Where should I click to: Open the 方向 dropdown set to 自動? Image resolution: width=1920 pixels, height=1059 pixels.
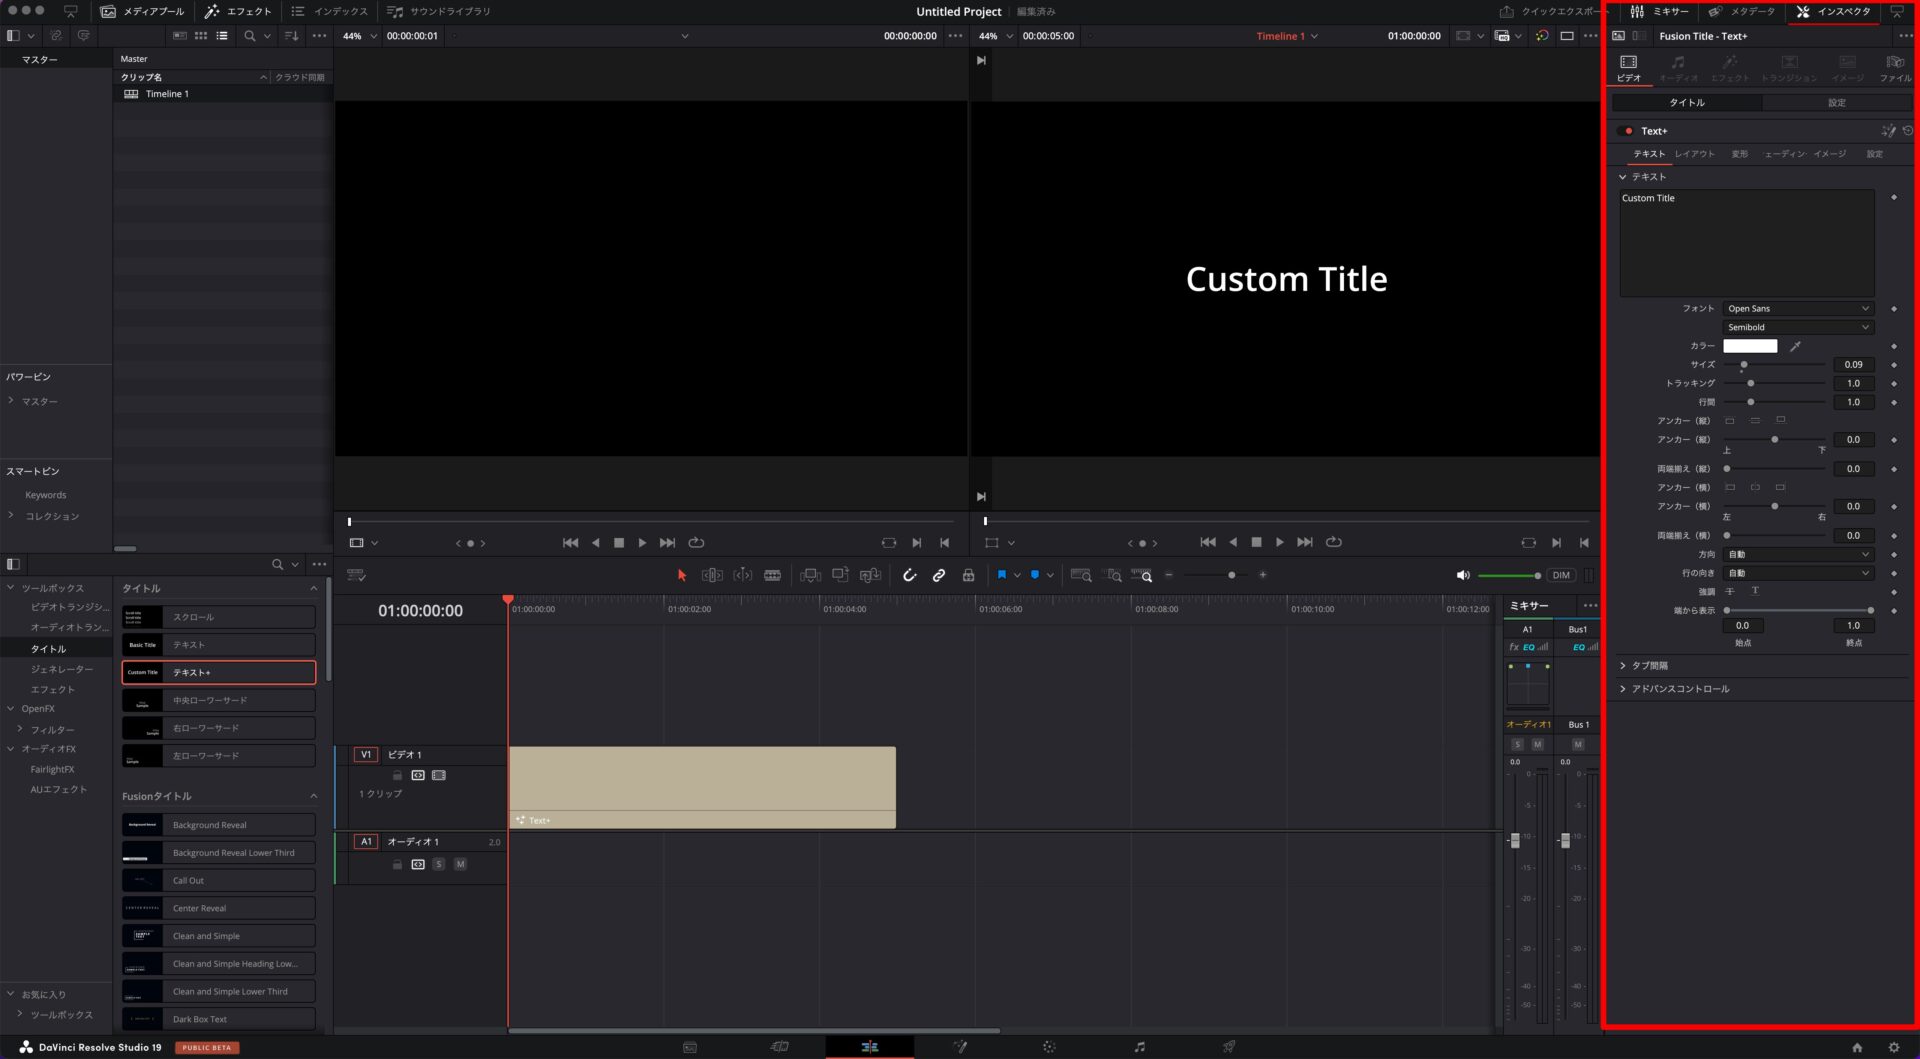tap(1798, 554)
